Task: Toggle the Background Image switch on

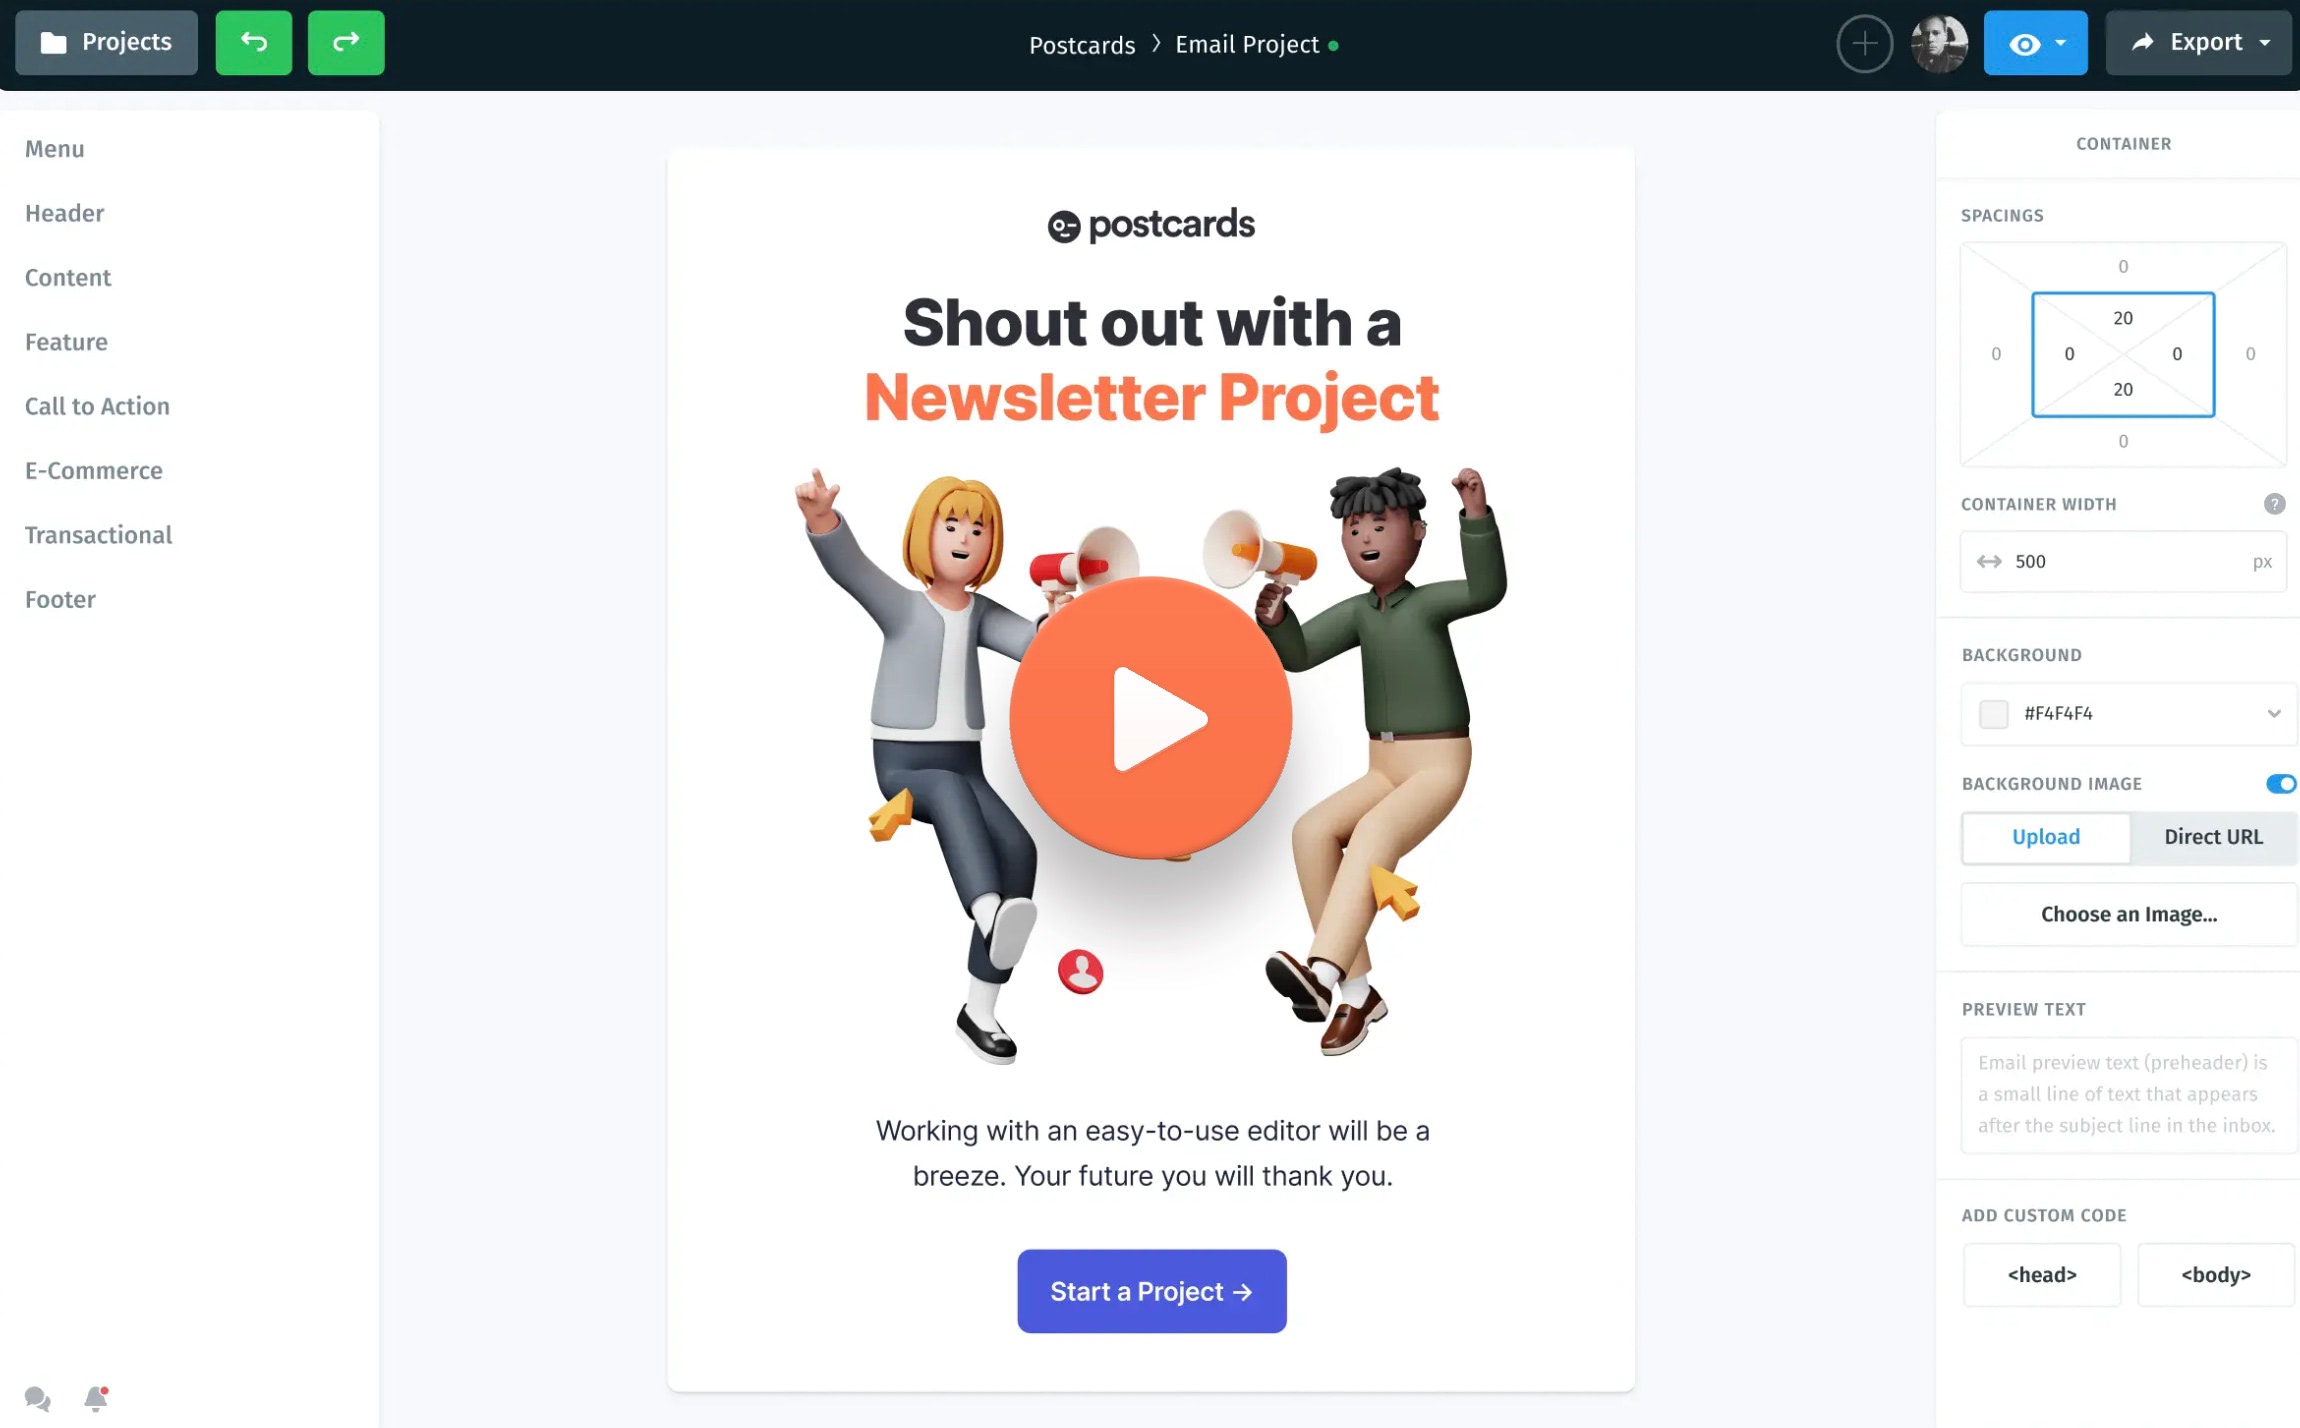Action: click(x=2279, y=783)
